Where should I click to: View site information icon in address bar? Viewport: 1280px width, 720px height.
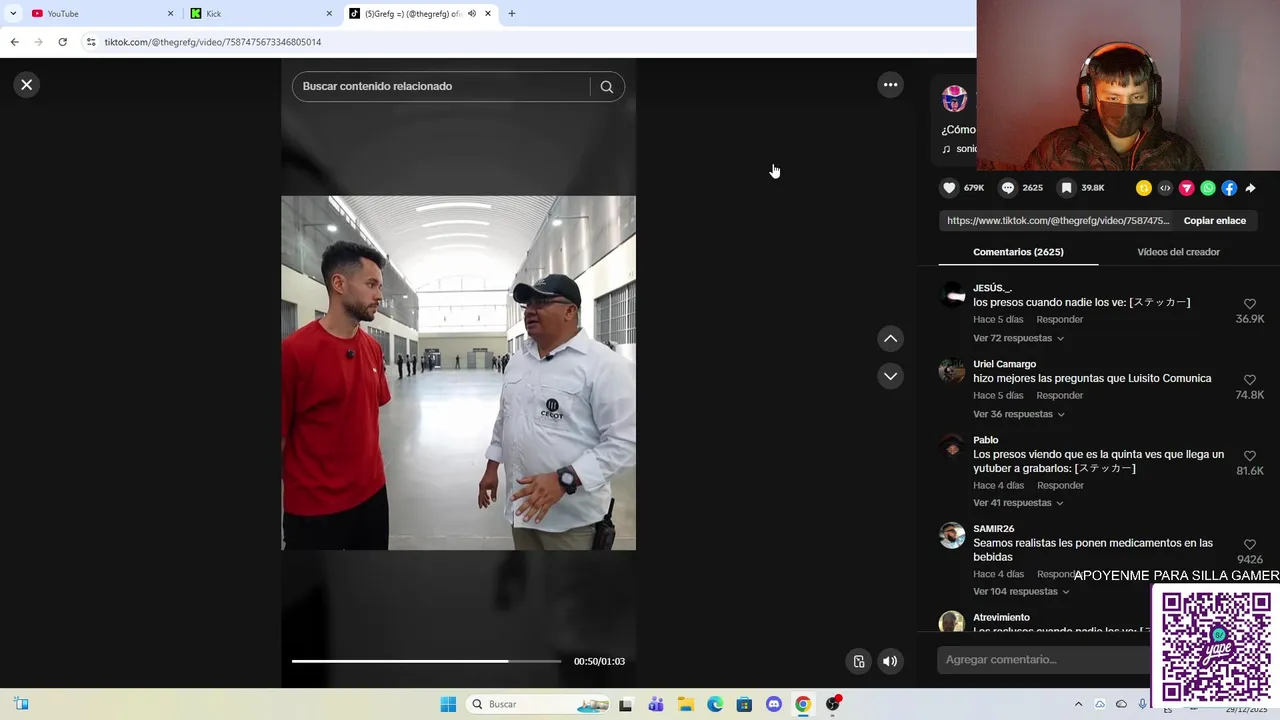[x=91, y=42]
